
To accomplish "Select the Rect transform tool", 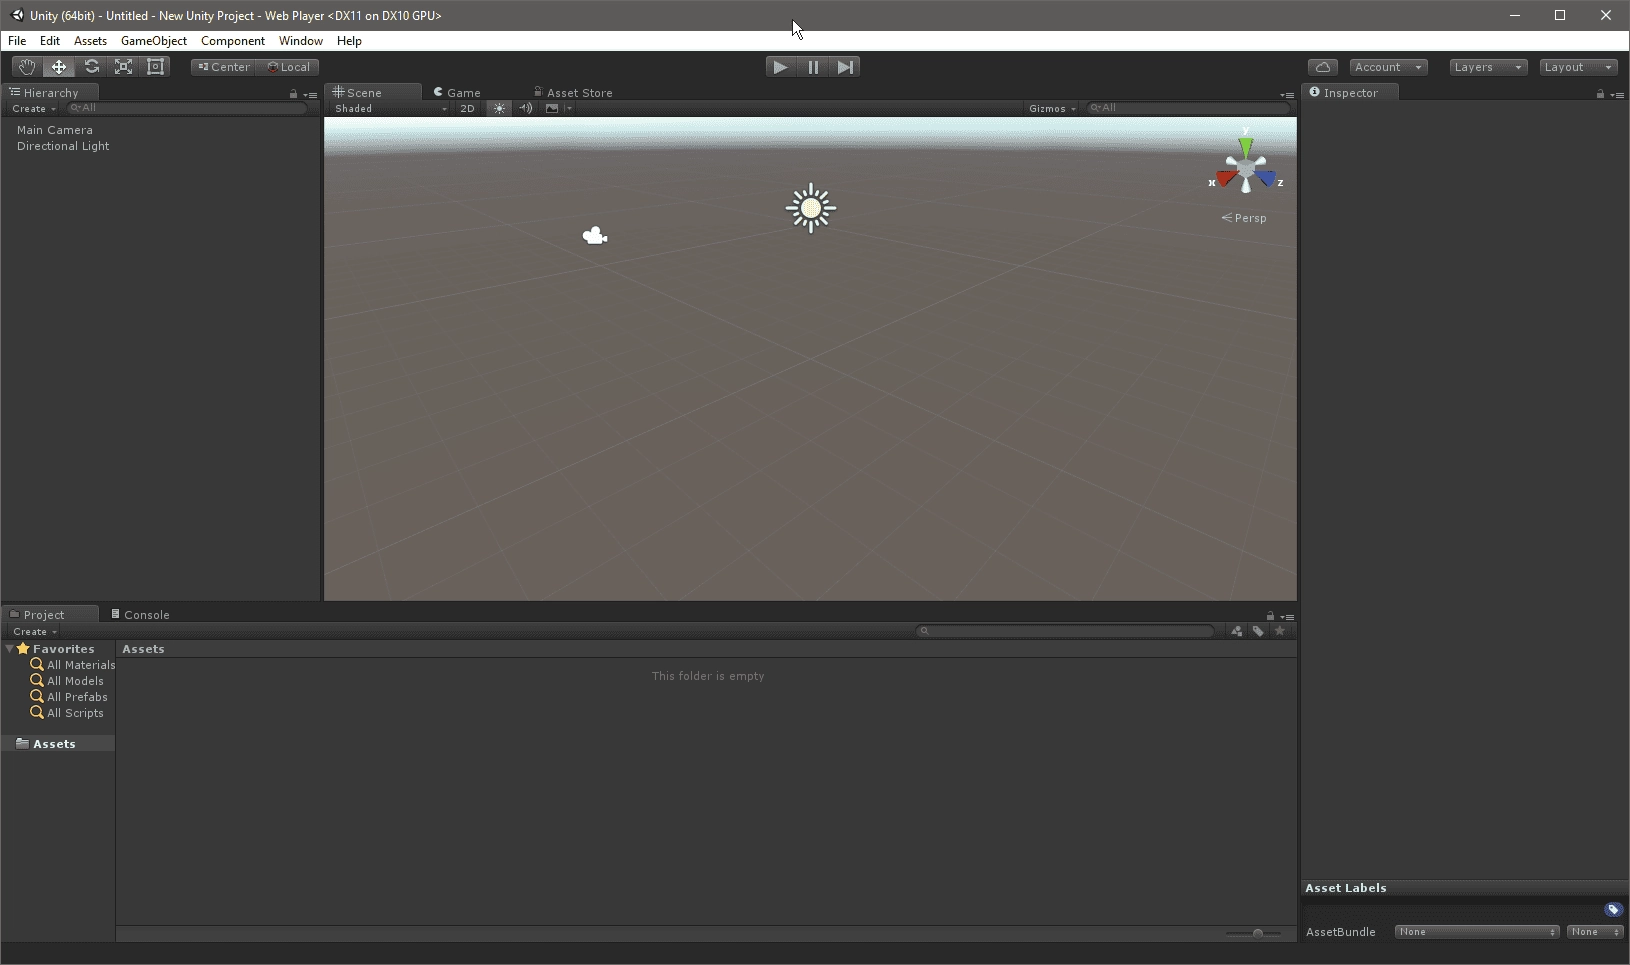I will coord(155,67).
